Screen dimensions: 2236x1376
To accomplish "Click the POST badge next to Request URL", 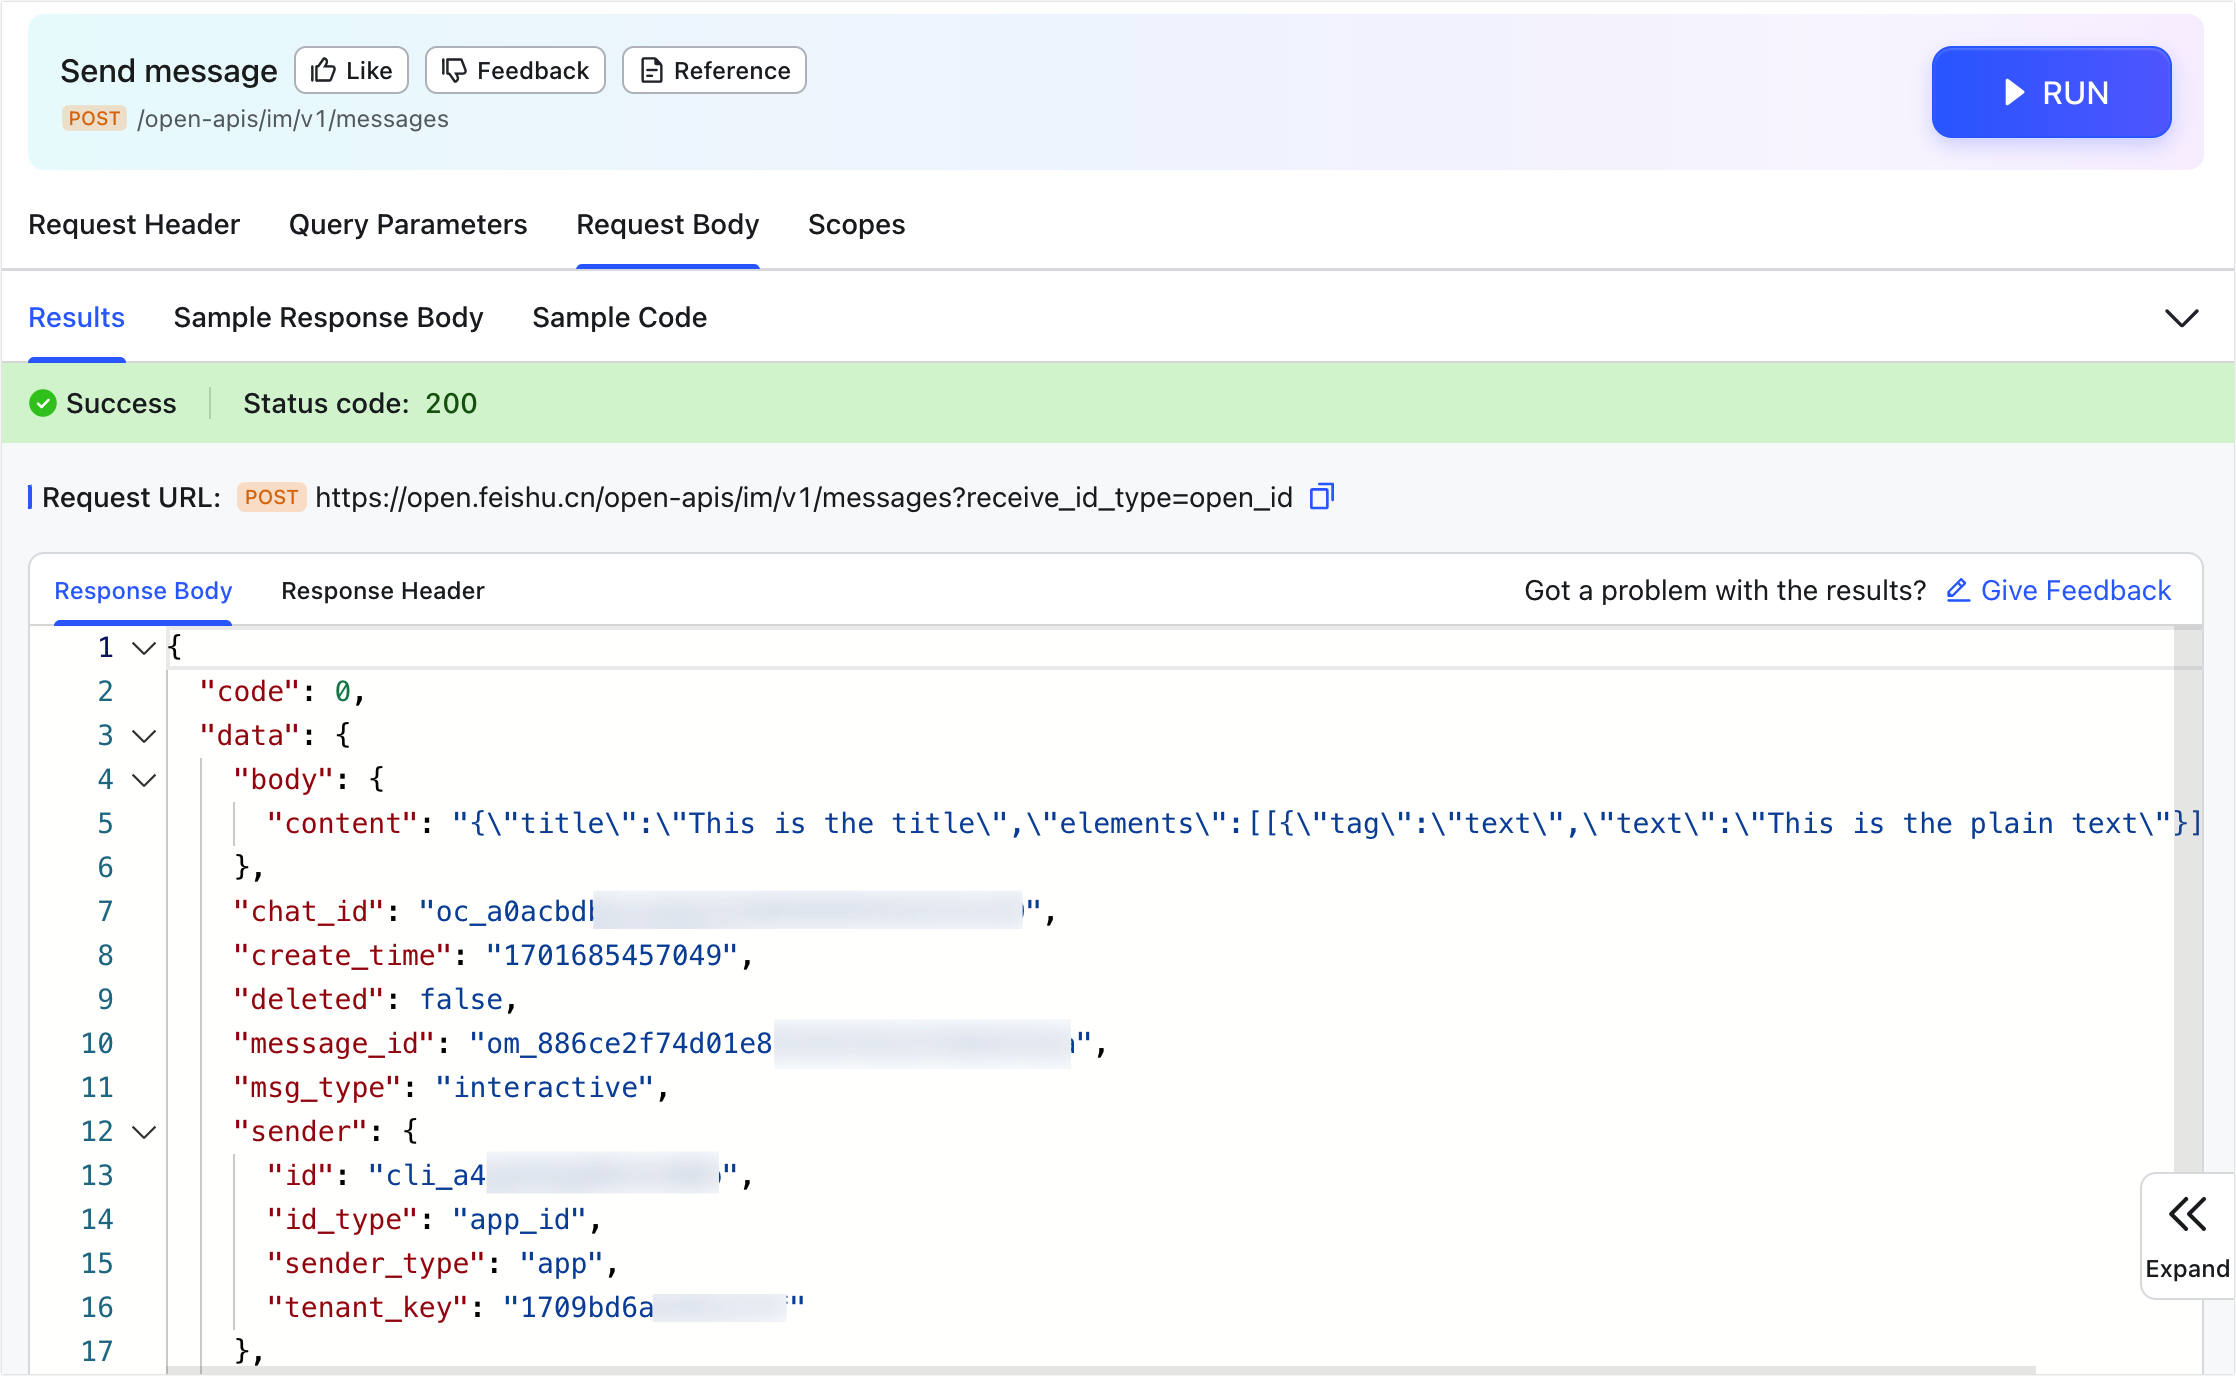I will [271, 497].
